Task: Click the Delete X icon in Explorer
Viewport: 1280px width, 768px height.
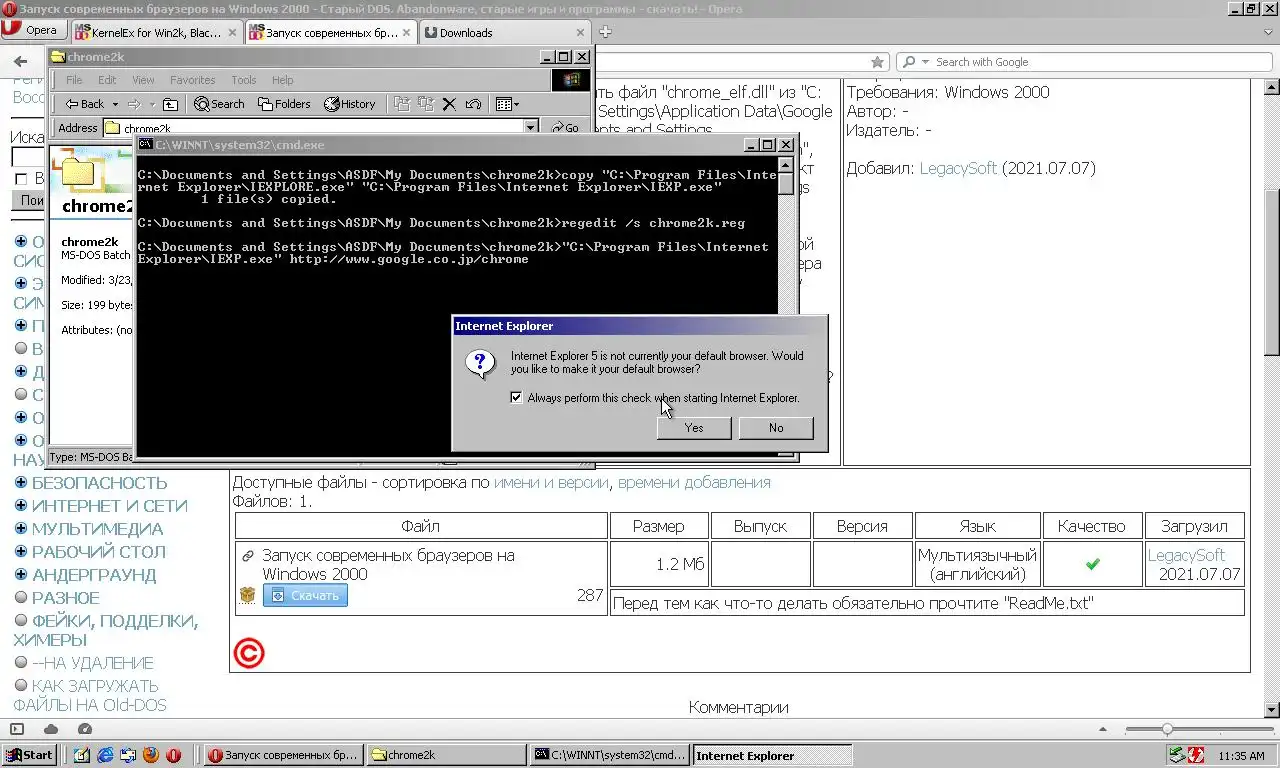Action: pyautogui.click(x=449, y=104)
